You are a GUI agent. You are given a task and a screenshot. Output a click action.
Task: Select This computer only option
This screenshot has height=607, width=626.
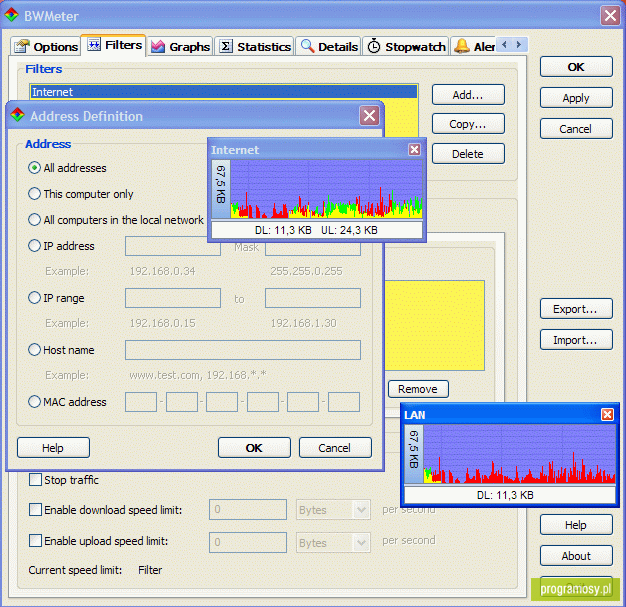pos(34,194)
